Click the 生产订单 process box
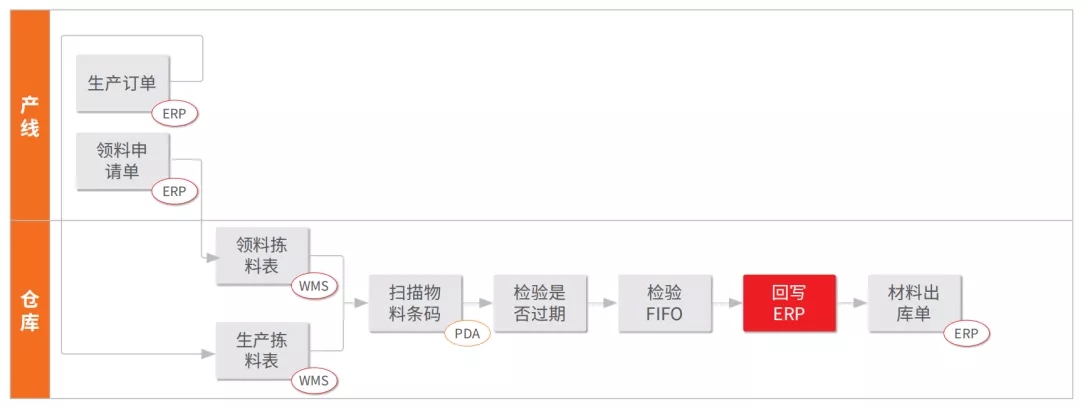The height and width of the screenshot is (406, 1080). [x=122, y=82]
